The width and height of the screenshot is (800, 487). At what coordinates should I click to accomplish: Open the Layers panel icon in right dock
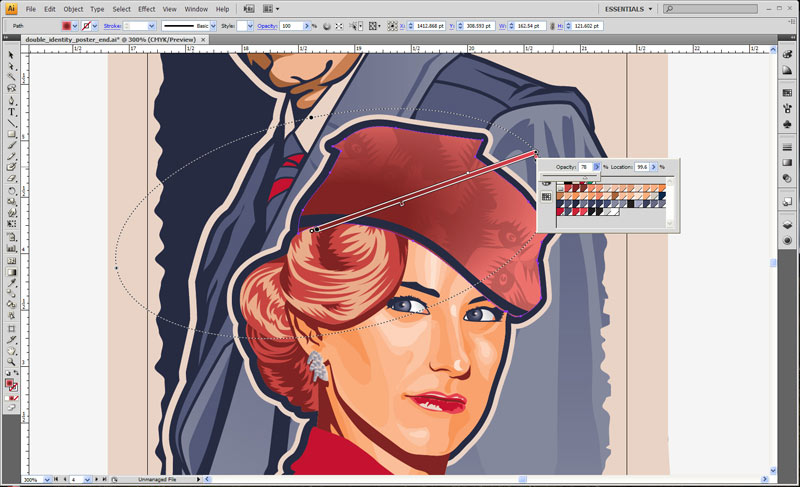point(787,225)
